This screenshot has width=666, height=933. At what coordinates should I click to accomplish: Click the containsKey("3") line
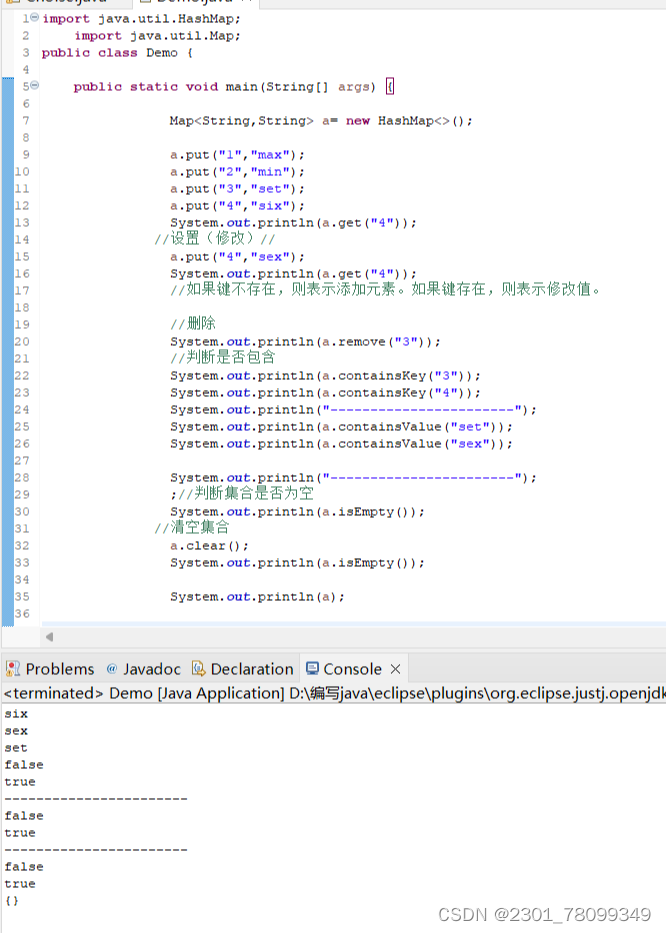[x=325, y=376]
